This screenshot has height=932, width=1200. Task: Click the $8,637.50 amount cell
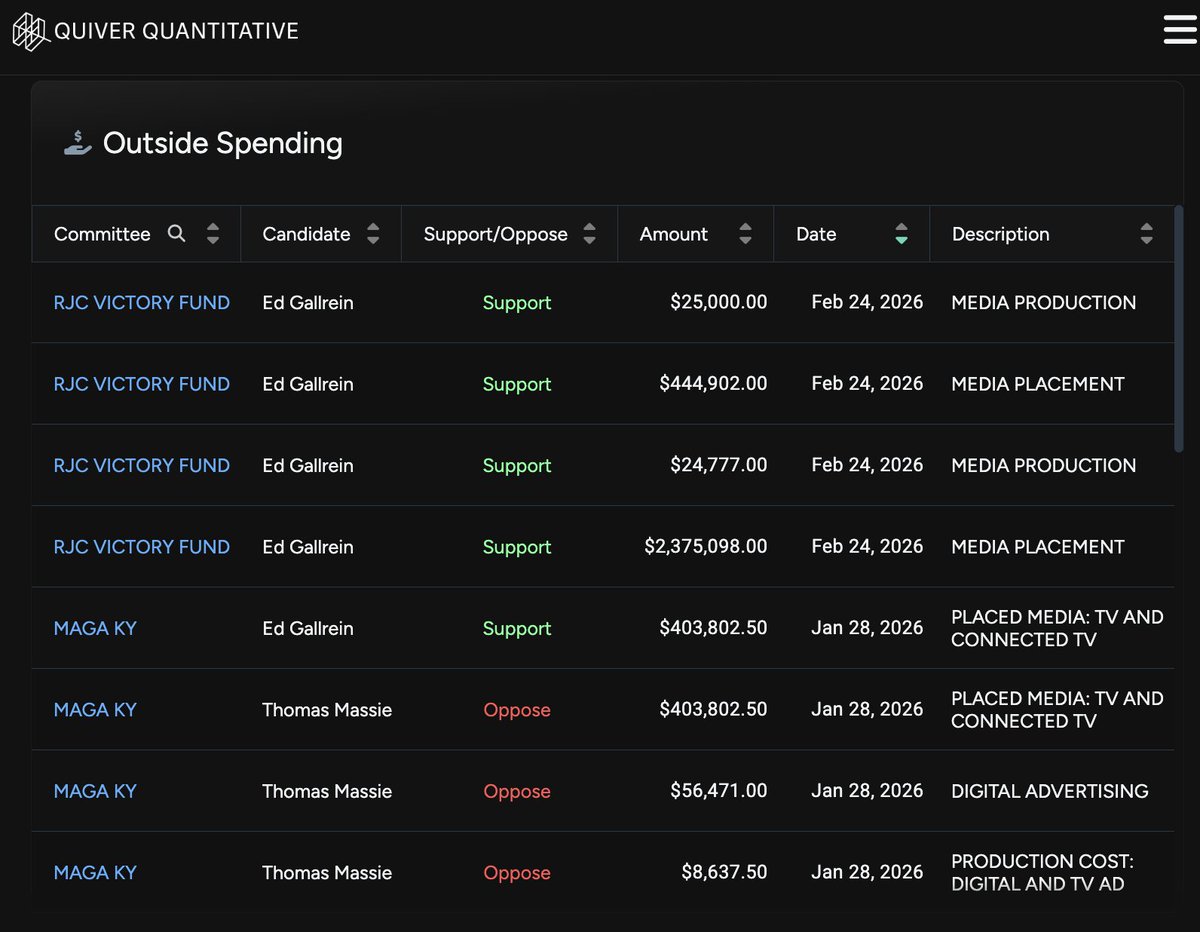[724, 872]
